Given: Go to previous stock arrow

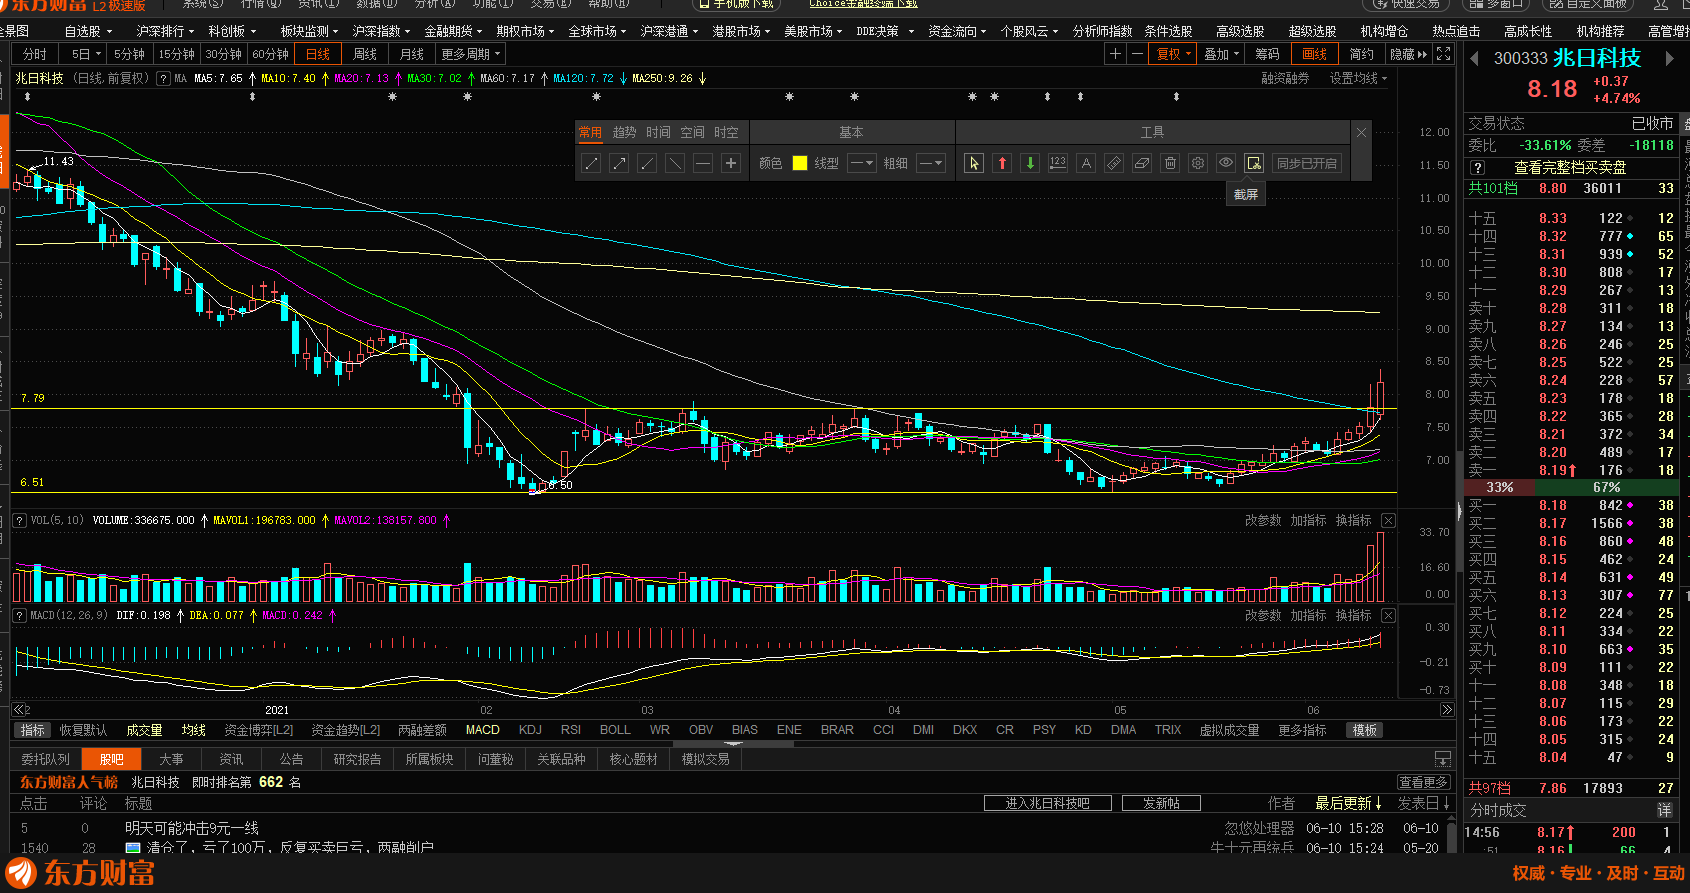Looking at the screenshot, I should [x=1474, y=59].
